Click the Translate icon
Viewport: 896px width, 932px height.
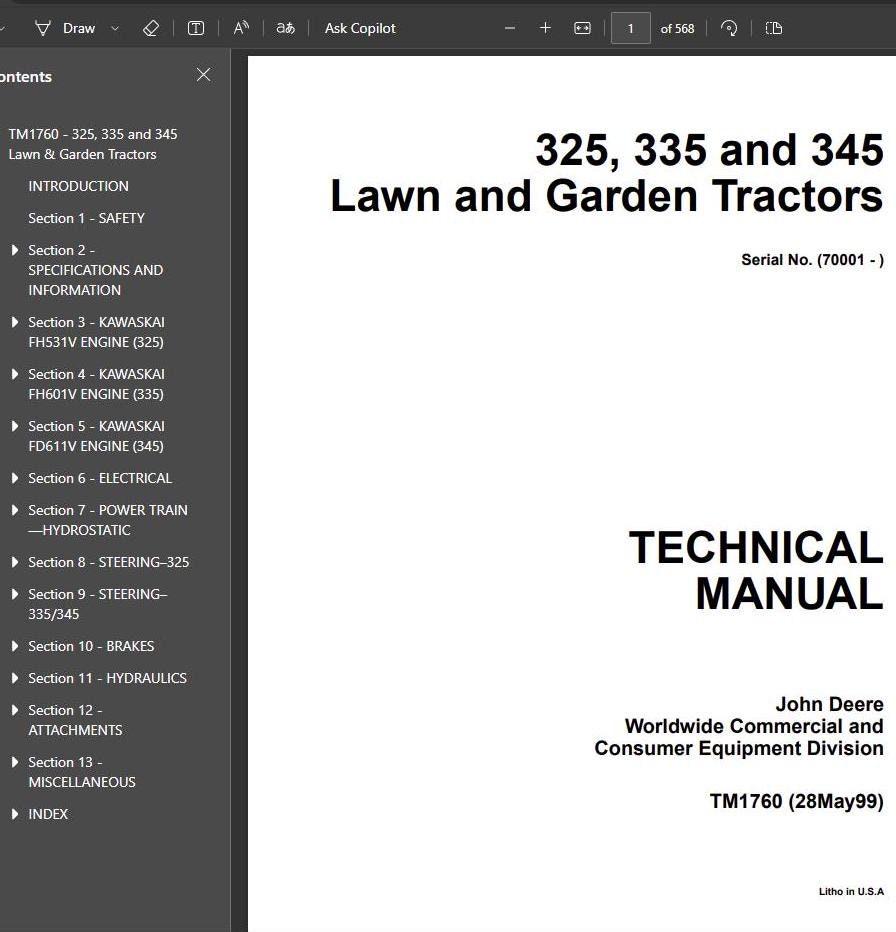tap(286, 28)
